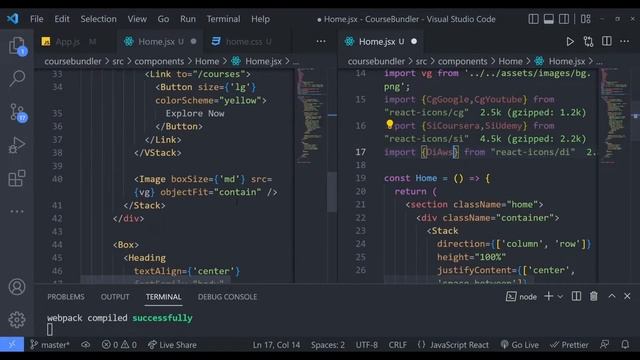Screen dimensions: 640x360
Task: Open Source Control view with 17 changes
Action: pos(17,111)
